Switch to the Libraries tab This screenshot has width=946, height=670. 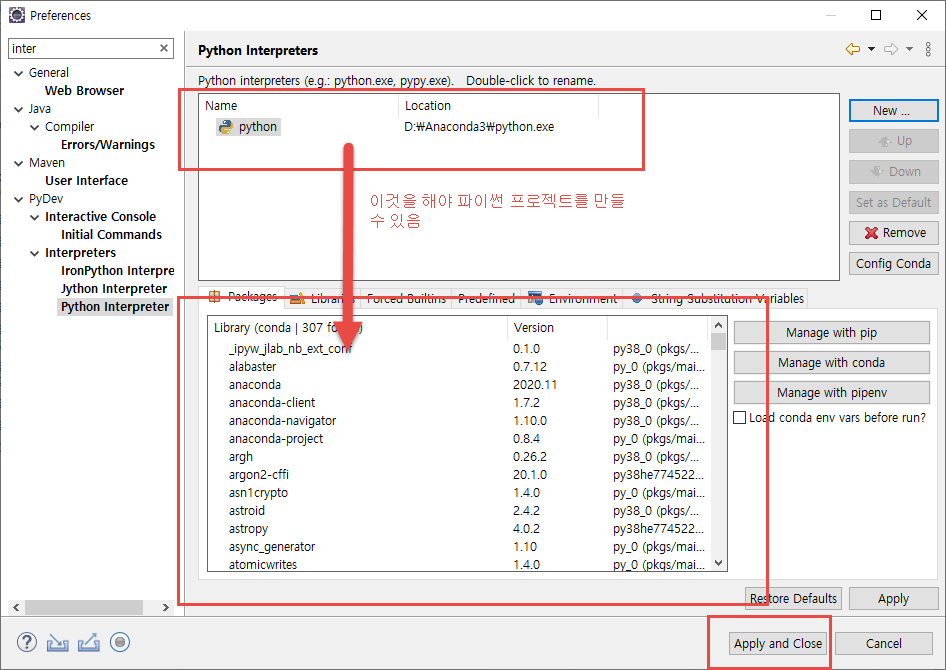click(x=322, y=299)
